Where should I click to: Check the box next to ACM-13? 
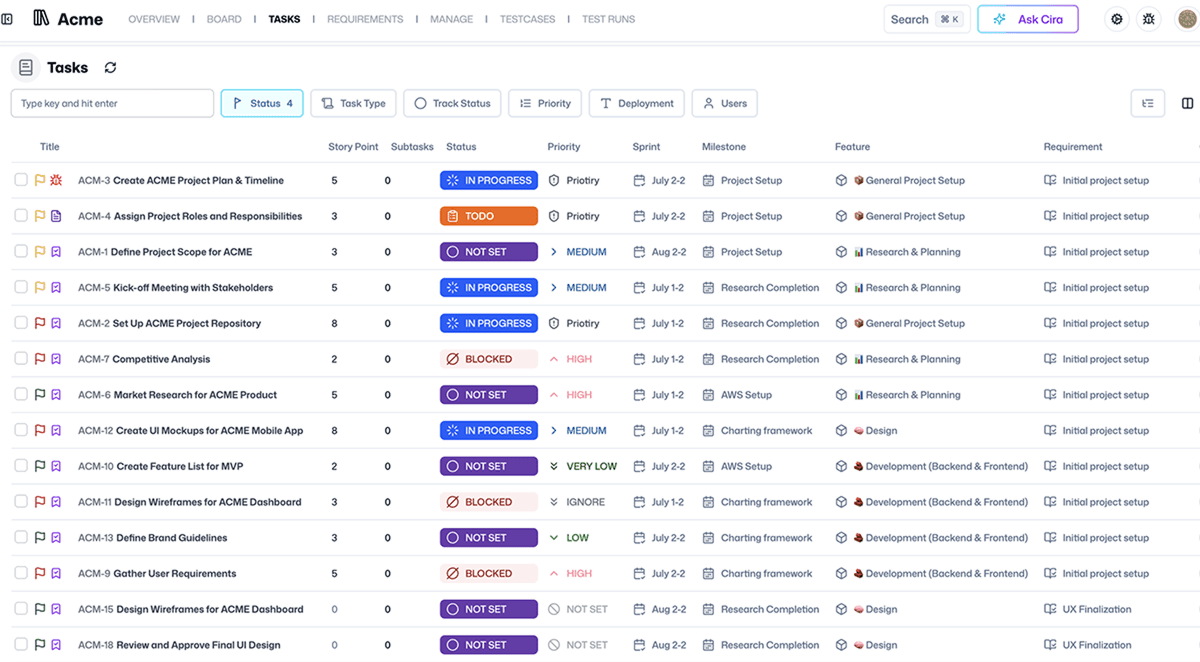[21, 537]
